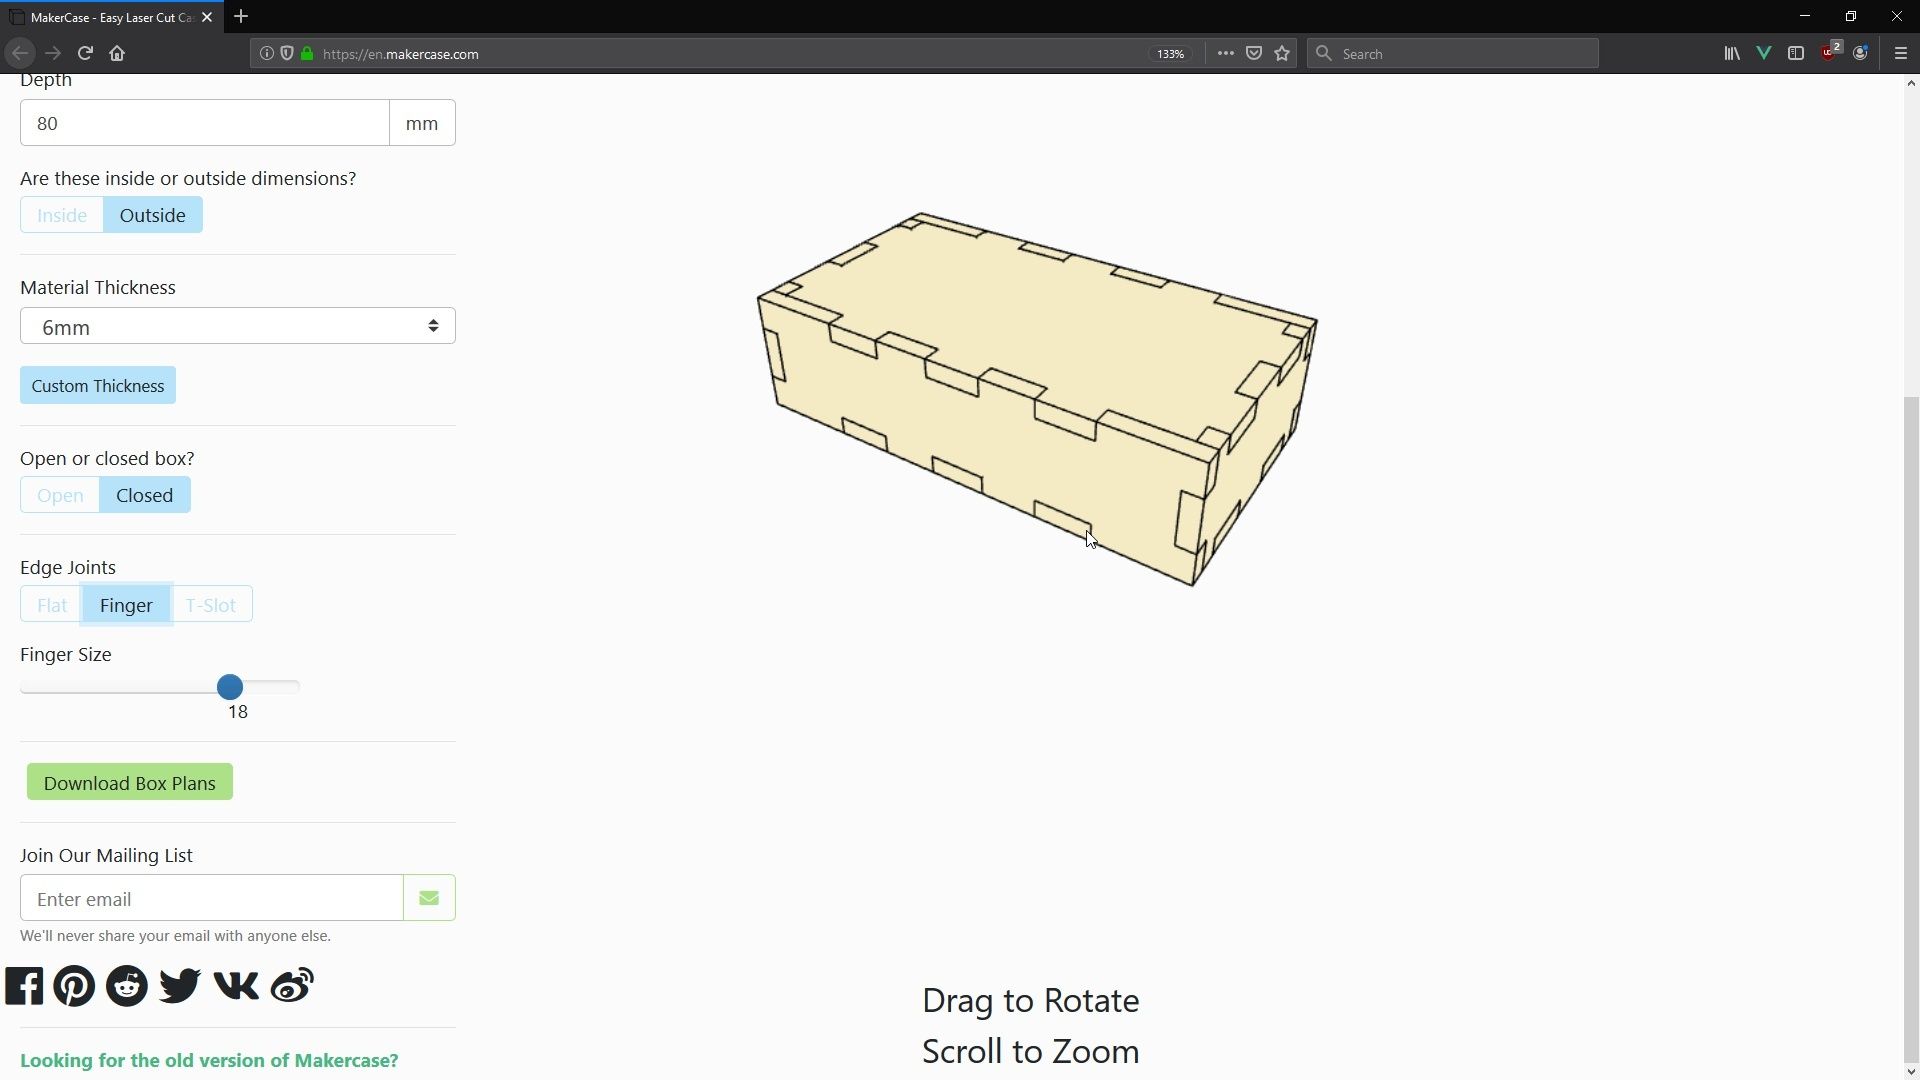The height and width of the screenshot is (1080, 1920).
Task: Click the Pinterest share icon
Action: [x=75, y=985]
